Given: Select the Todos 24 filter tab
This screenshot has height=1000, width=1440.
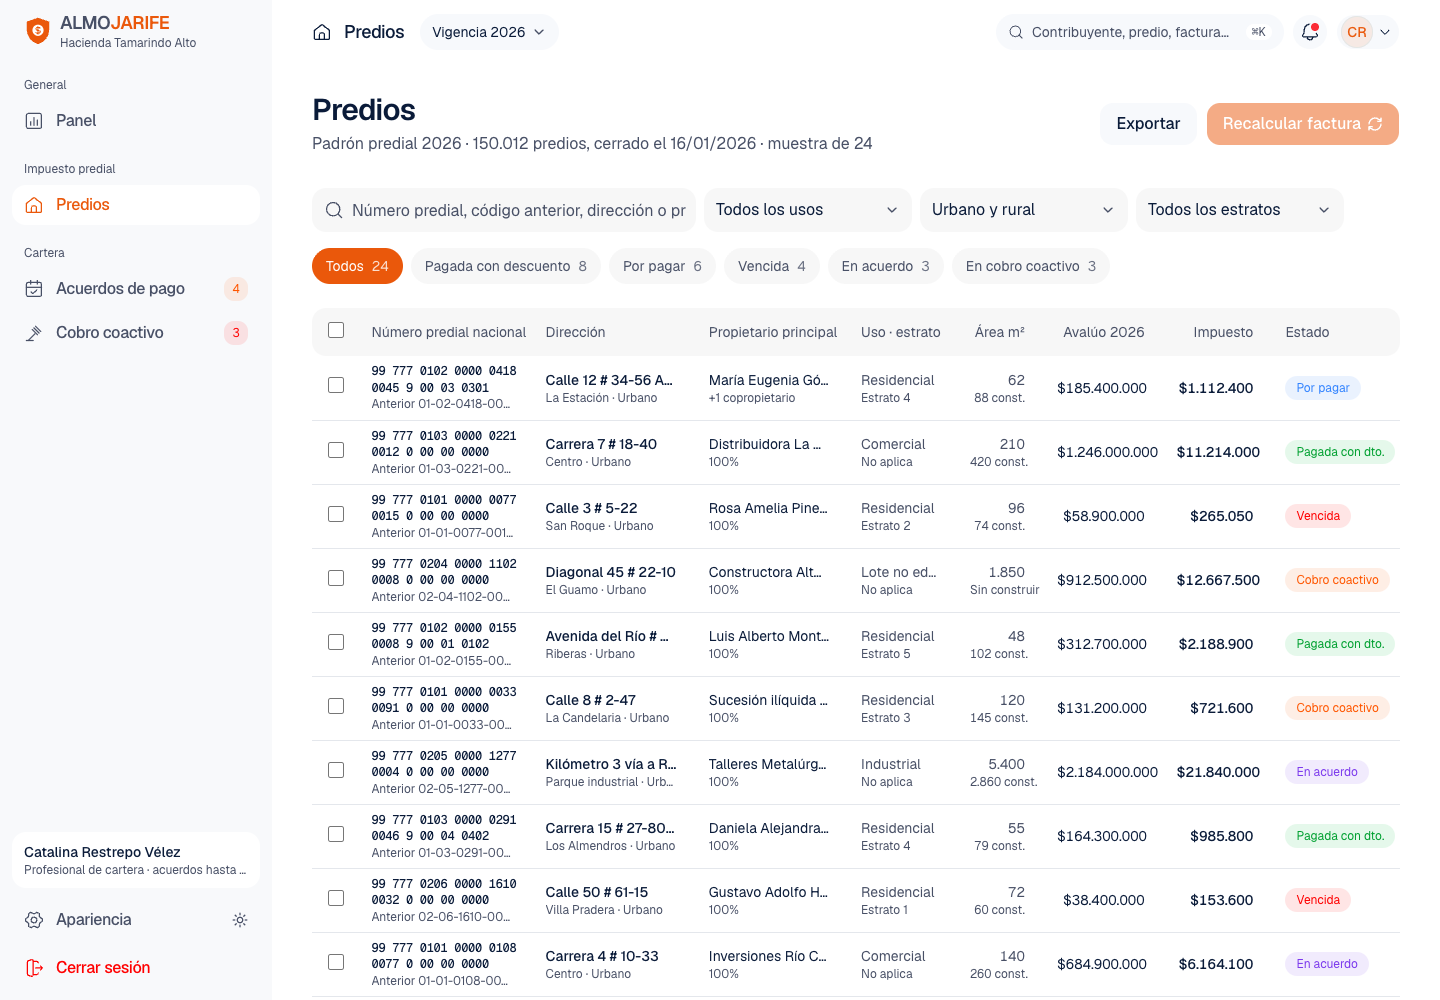Looking at the screenshot, I should point(357,266).
